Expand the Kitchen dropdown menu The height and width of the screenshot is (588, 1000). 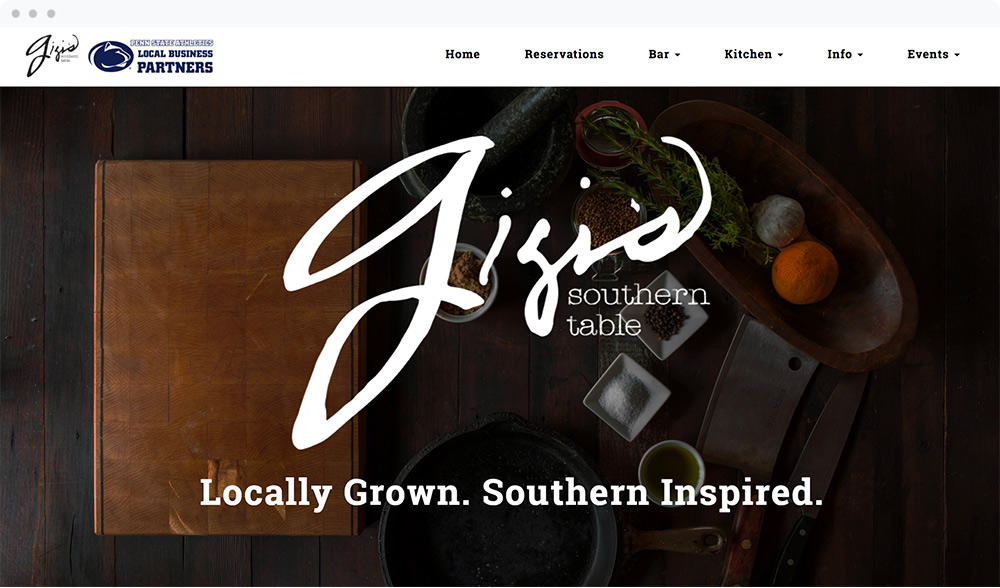[x=753, y=54]
